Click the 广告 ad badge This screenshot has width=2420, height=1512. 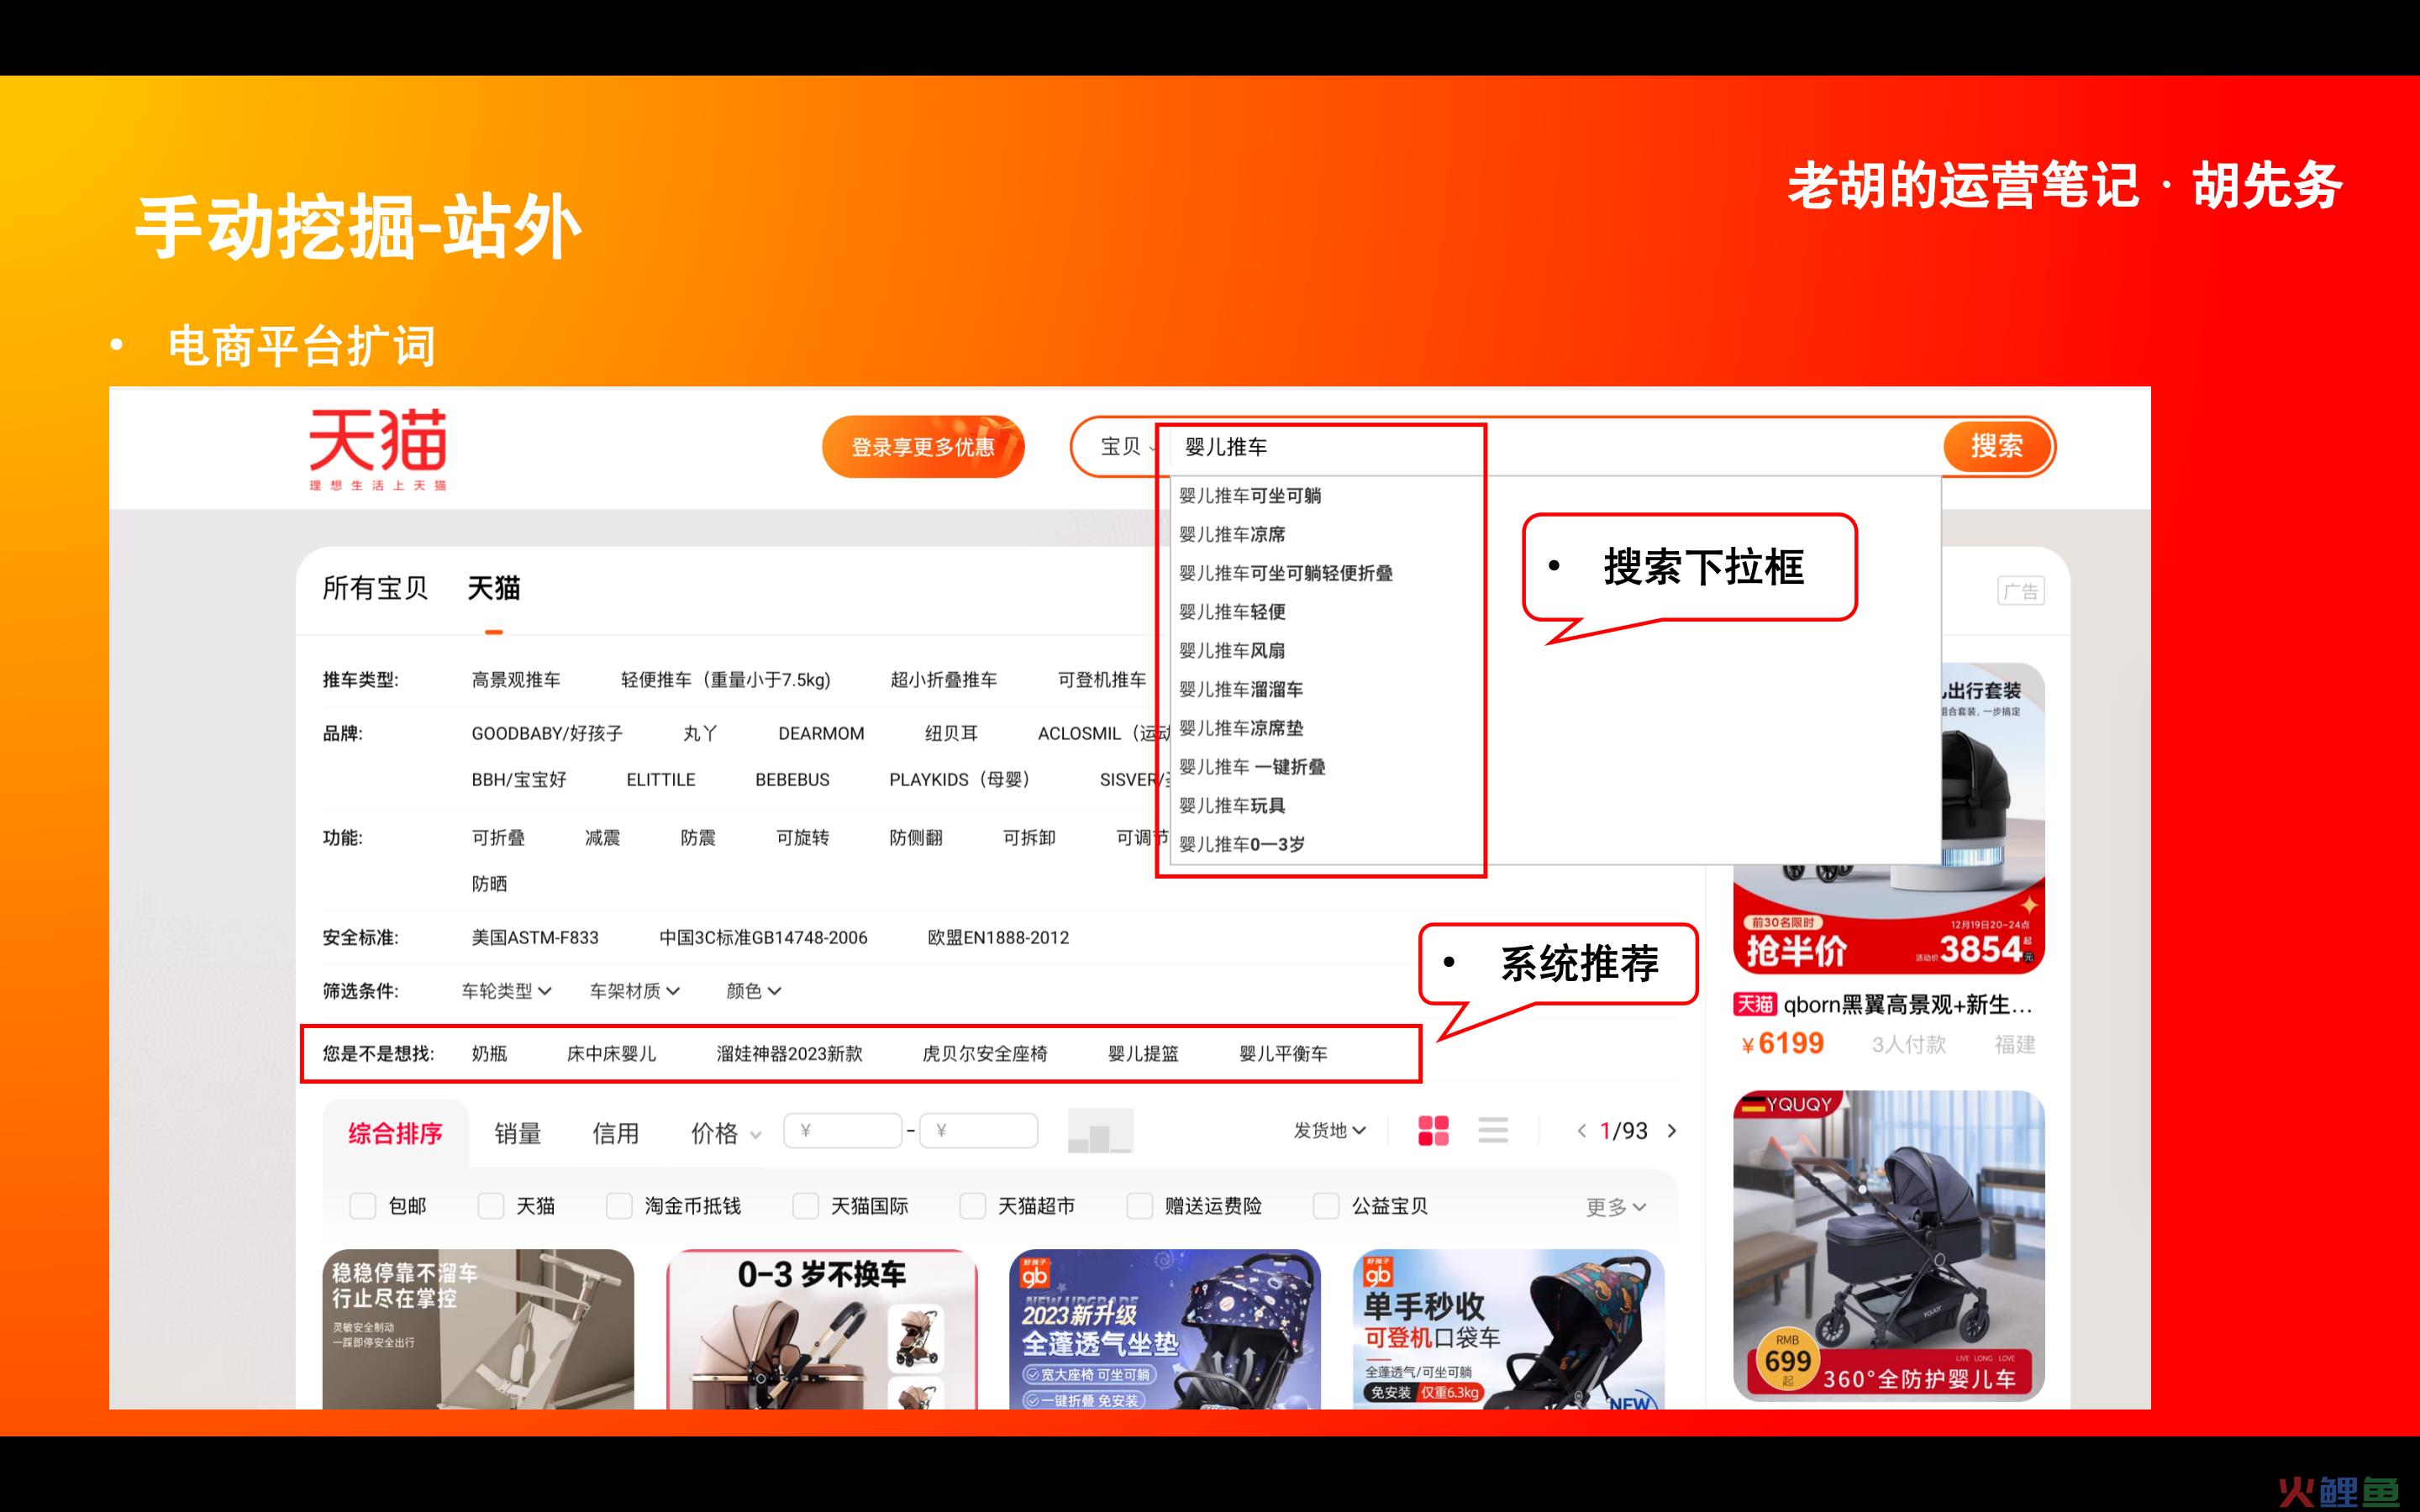pos(2020,591)
